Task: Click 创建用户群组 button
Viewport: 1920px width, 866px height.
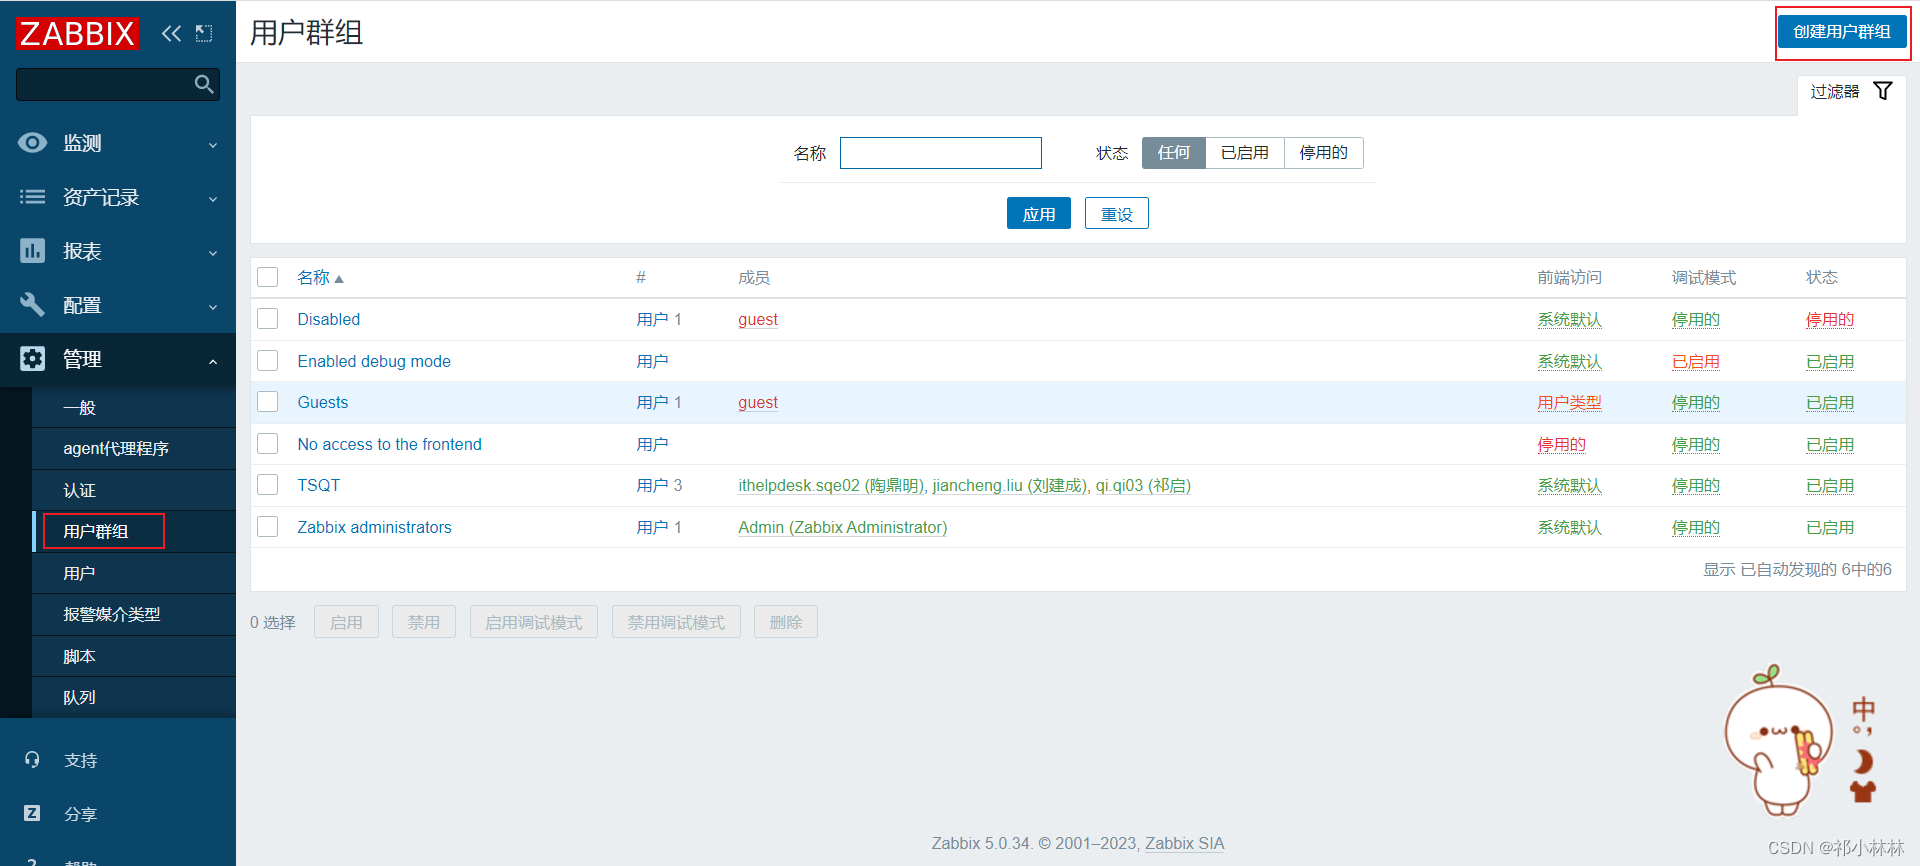Action: click(x=1842, y=32)
